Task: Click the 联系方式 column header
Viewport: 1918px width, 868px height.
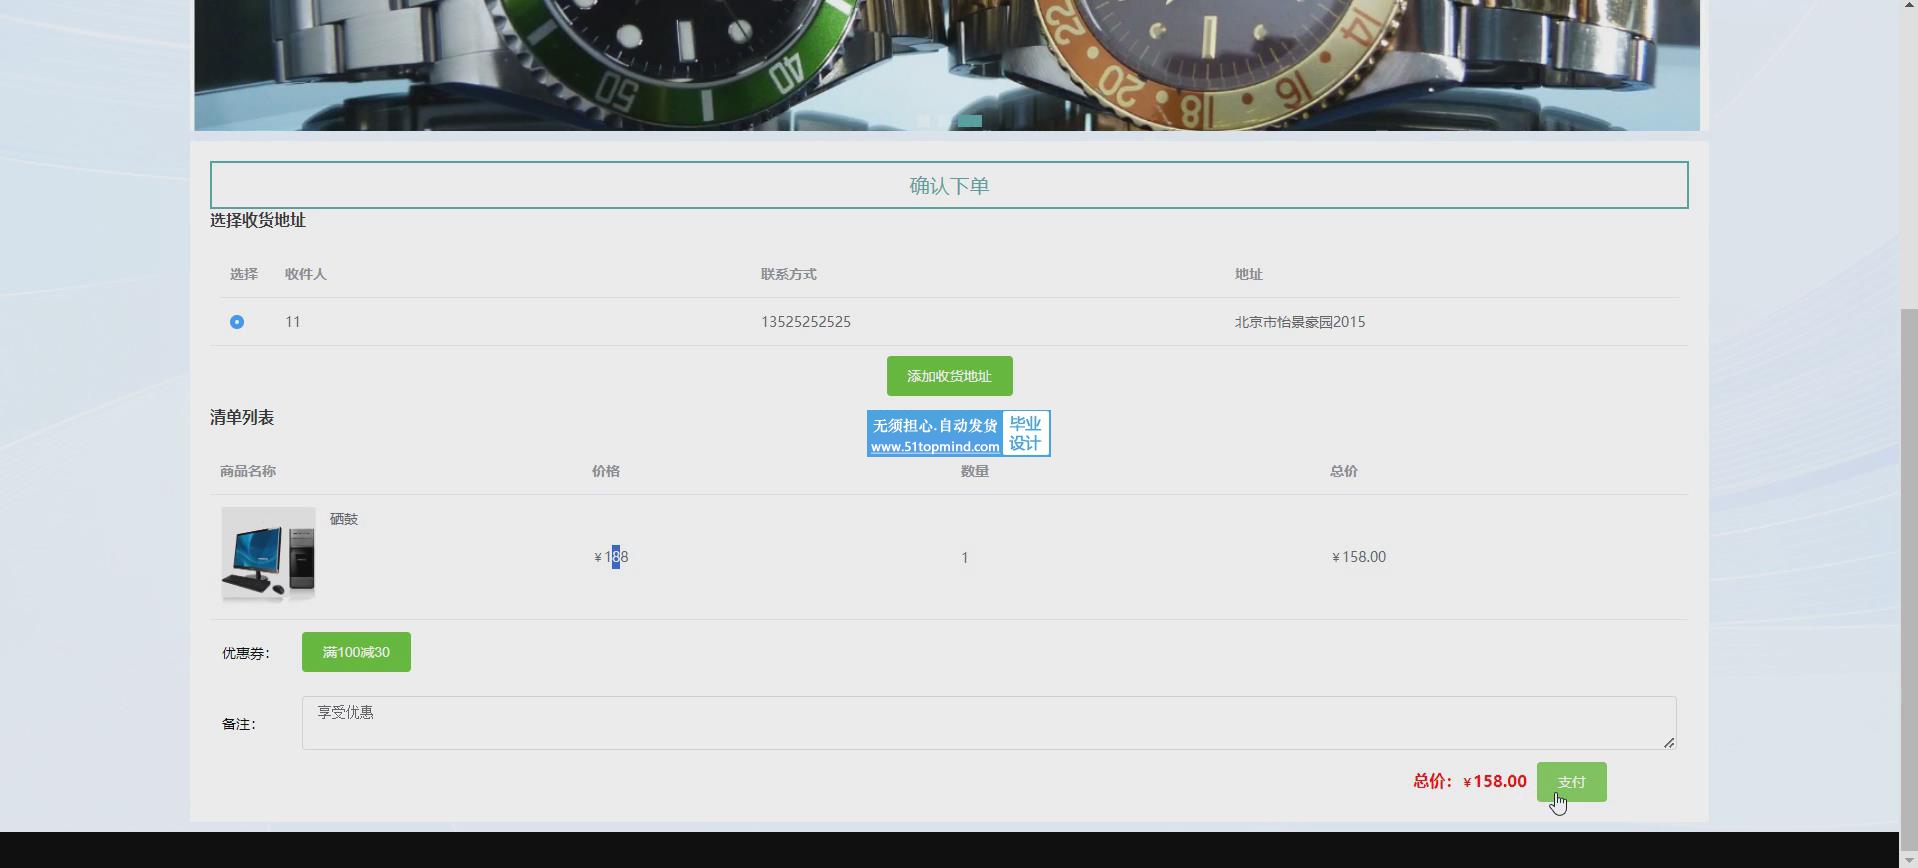Action: [788, 274]
